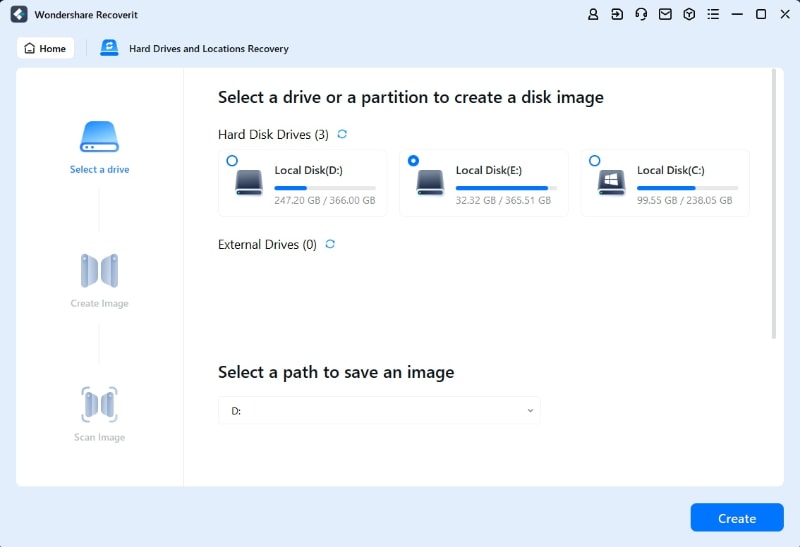Image resolution: width=800 pixels, height=547 pixels.
Task: Click the Local Disk(C:) name text
Action: [x=670, y=170]
